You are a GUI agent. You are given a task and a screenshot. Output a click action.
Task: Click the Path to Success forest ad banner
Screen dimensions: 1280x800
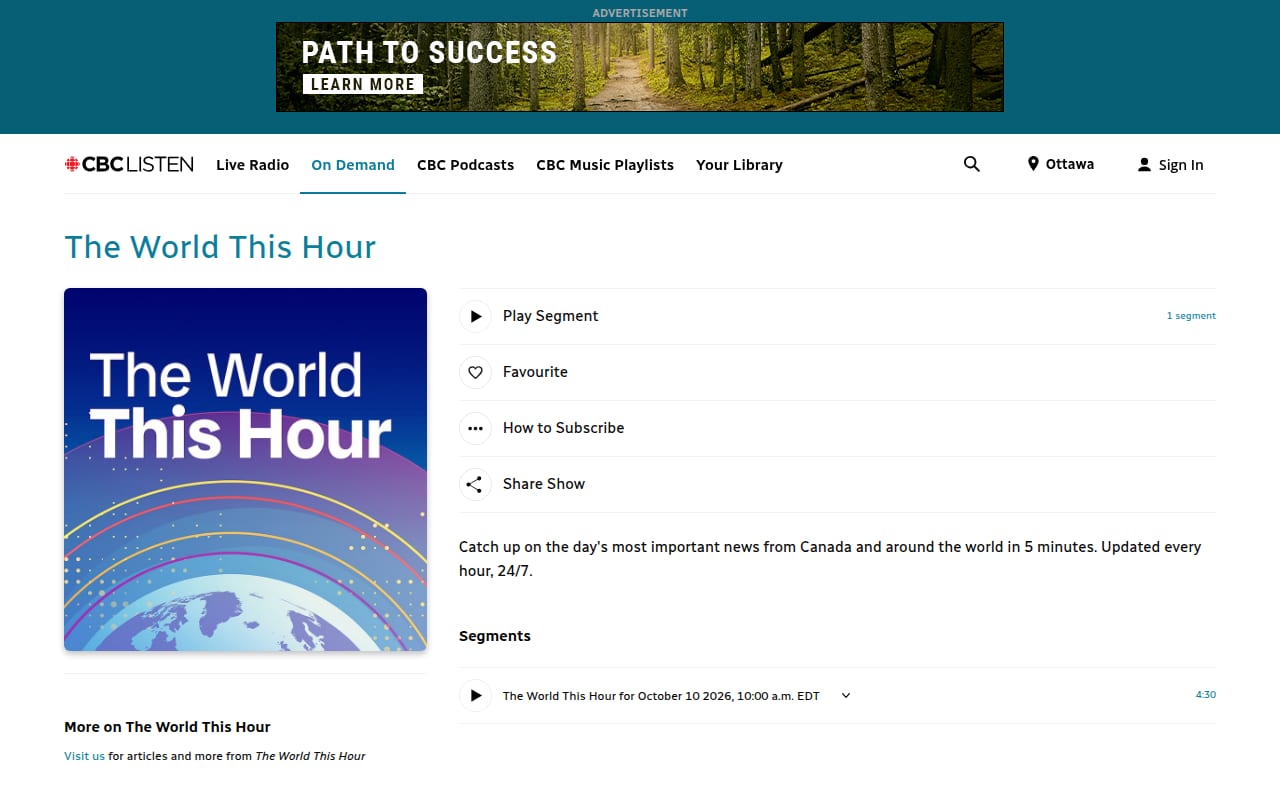pos(640,67)
